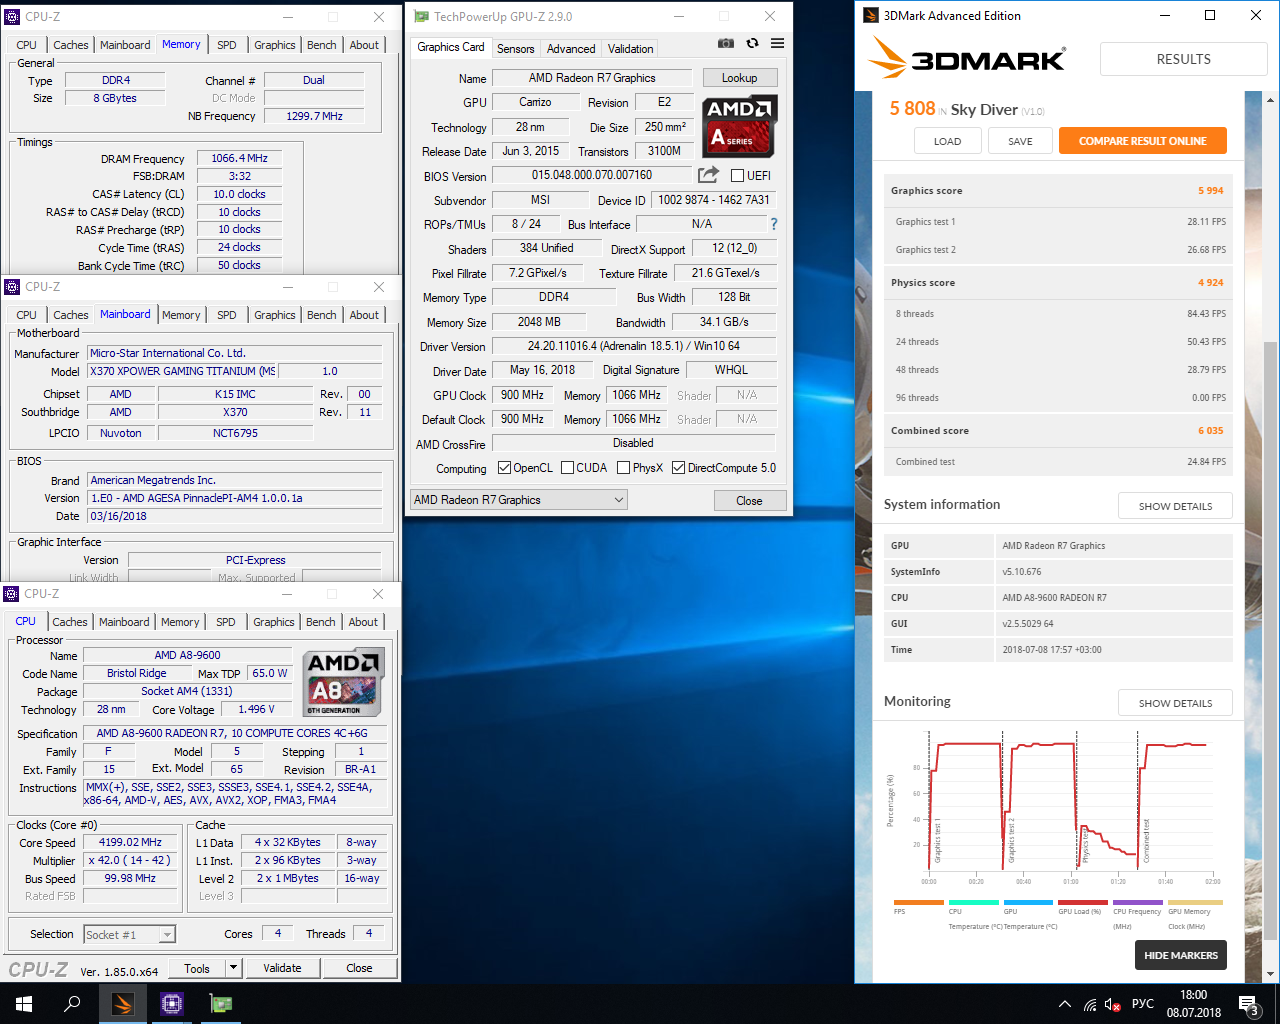Expand Combined score section in 3DMark
The image size is (1280, 1024).
pyautogui.click(x=1057, y=430)
